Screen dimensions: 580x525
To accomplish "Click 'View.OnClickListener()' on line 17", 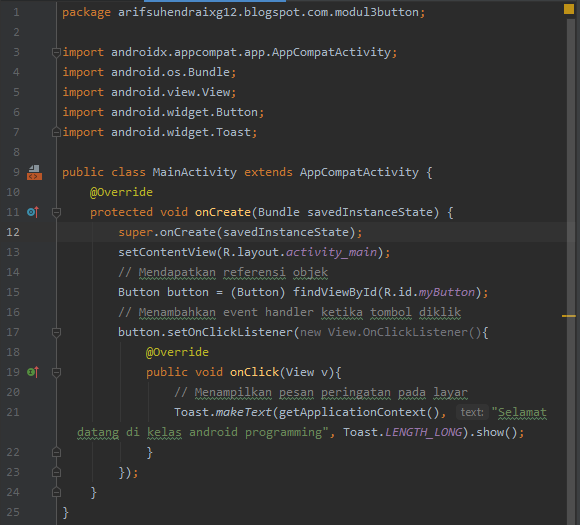I will 404,332.
